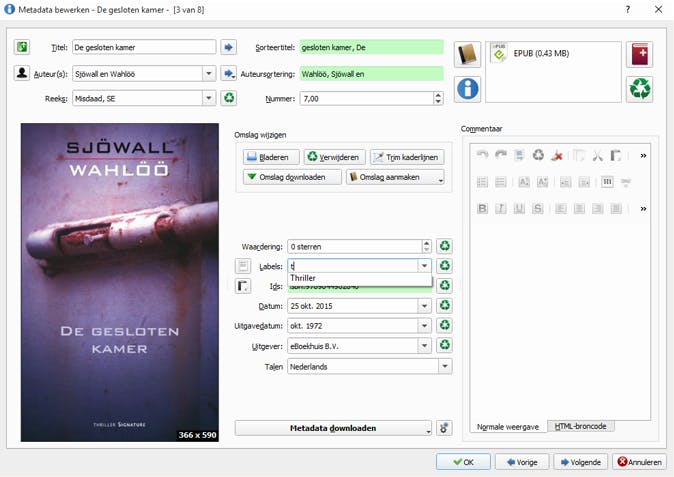
Task: Cancel editing with Annuleren
Action: [x=639, y=462]
